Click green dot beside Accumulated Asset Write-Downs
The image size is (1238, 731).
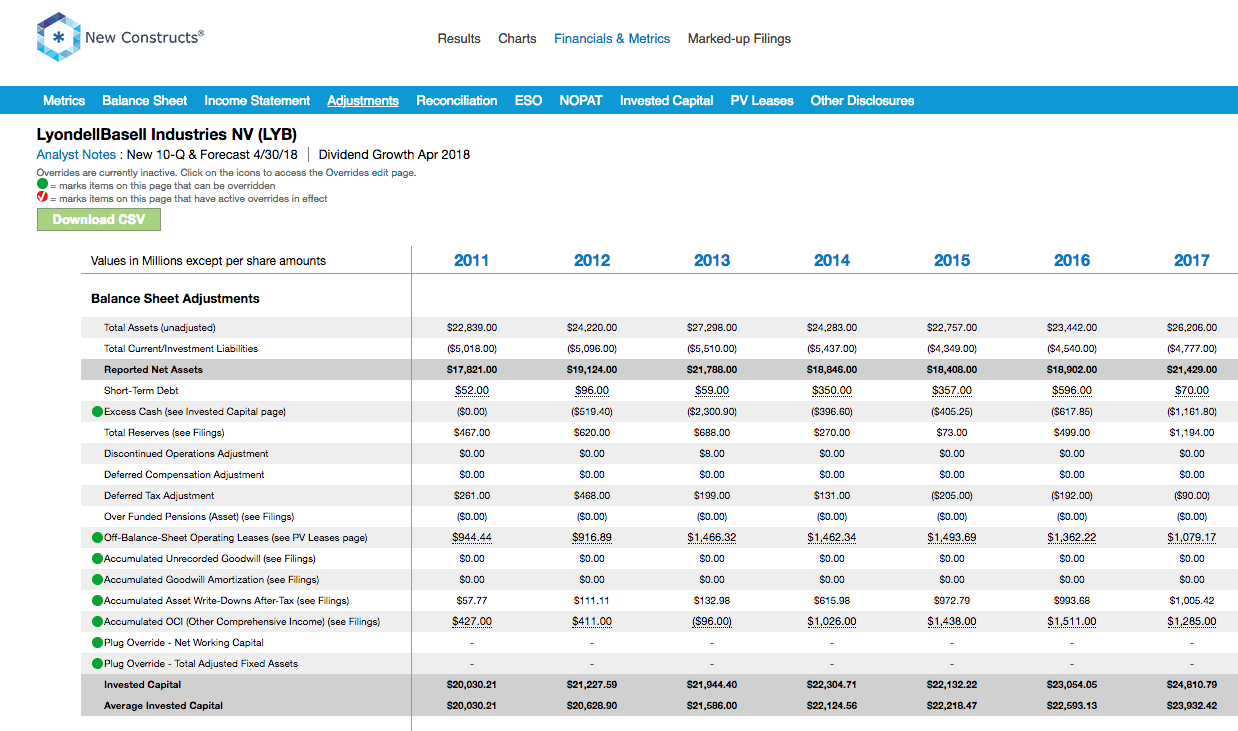(x=97, y=601)
